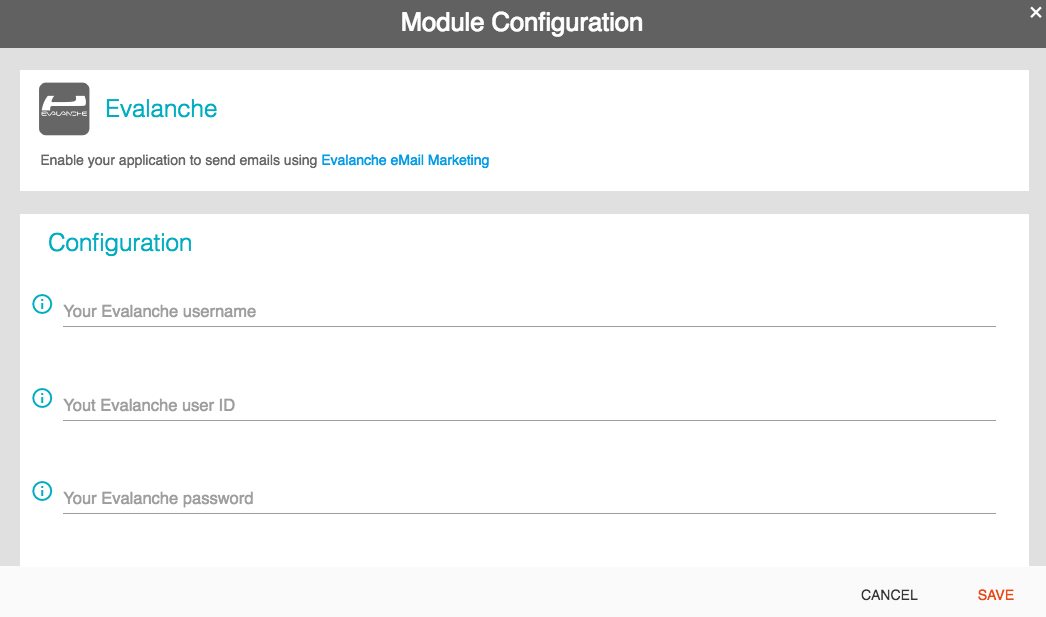Click the Module Configuration title text
This screenshot has height=617, width=1046.
(x=521, y=22)
